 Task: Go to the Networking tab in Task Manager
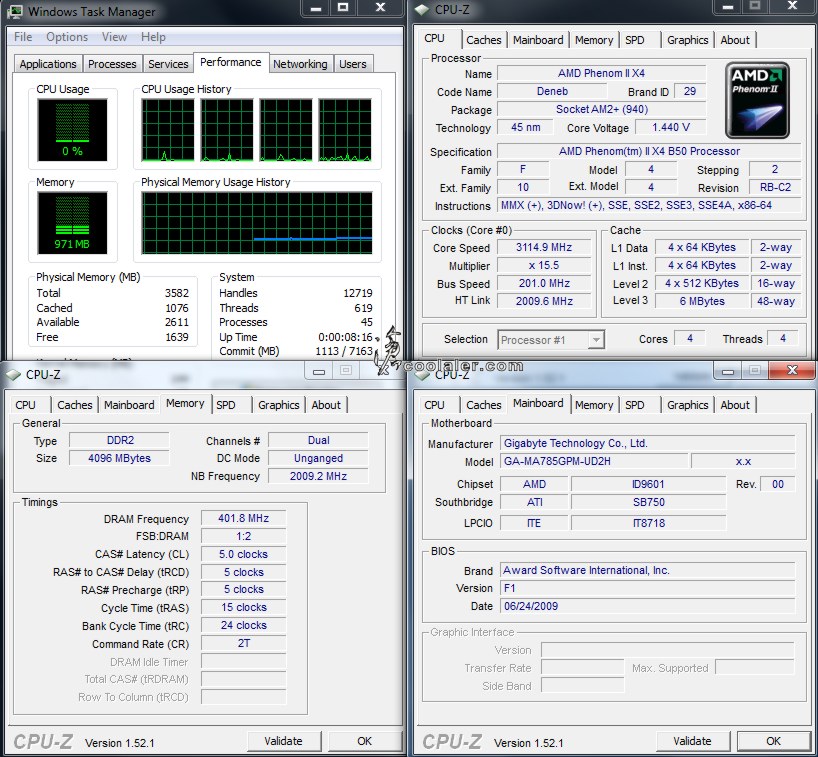click(300, 64)
